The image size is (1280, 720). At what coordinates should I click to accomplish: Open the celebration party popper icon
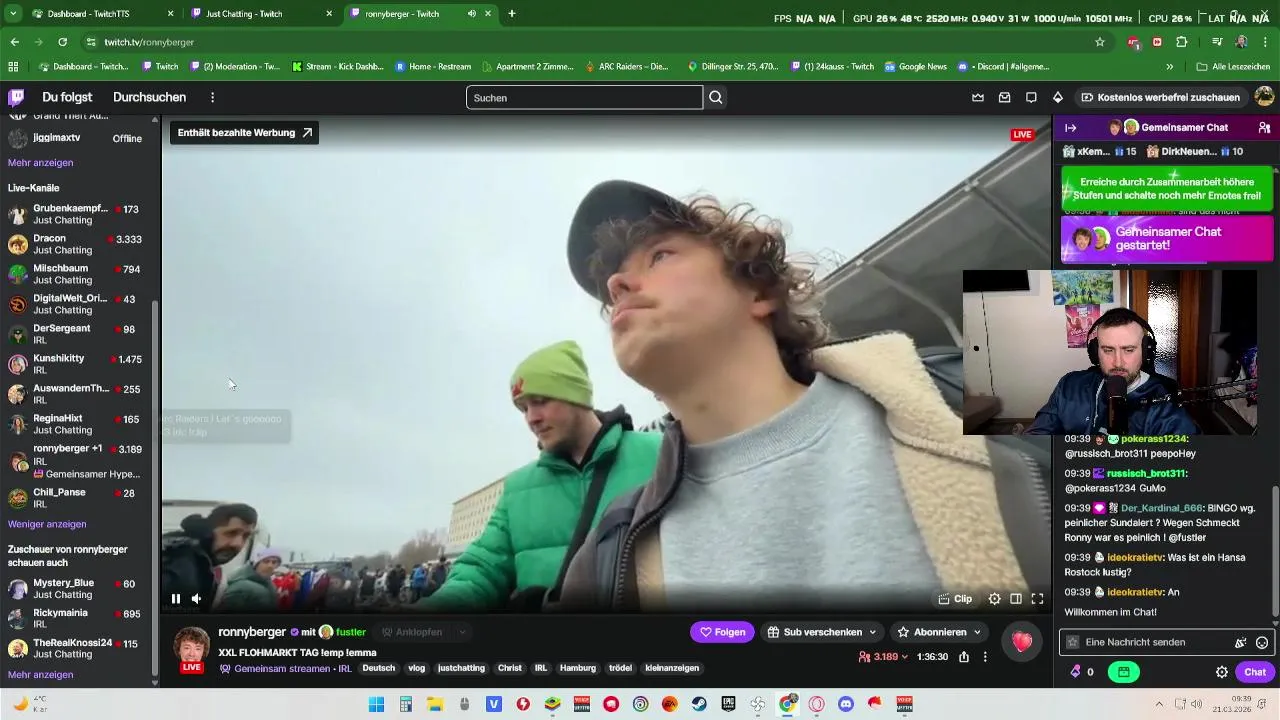point(1241,642)
